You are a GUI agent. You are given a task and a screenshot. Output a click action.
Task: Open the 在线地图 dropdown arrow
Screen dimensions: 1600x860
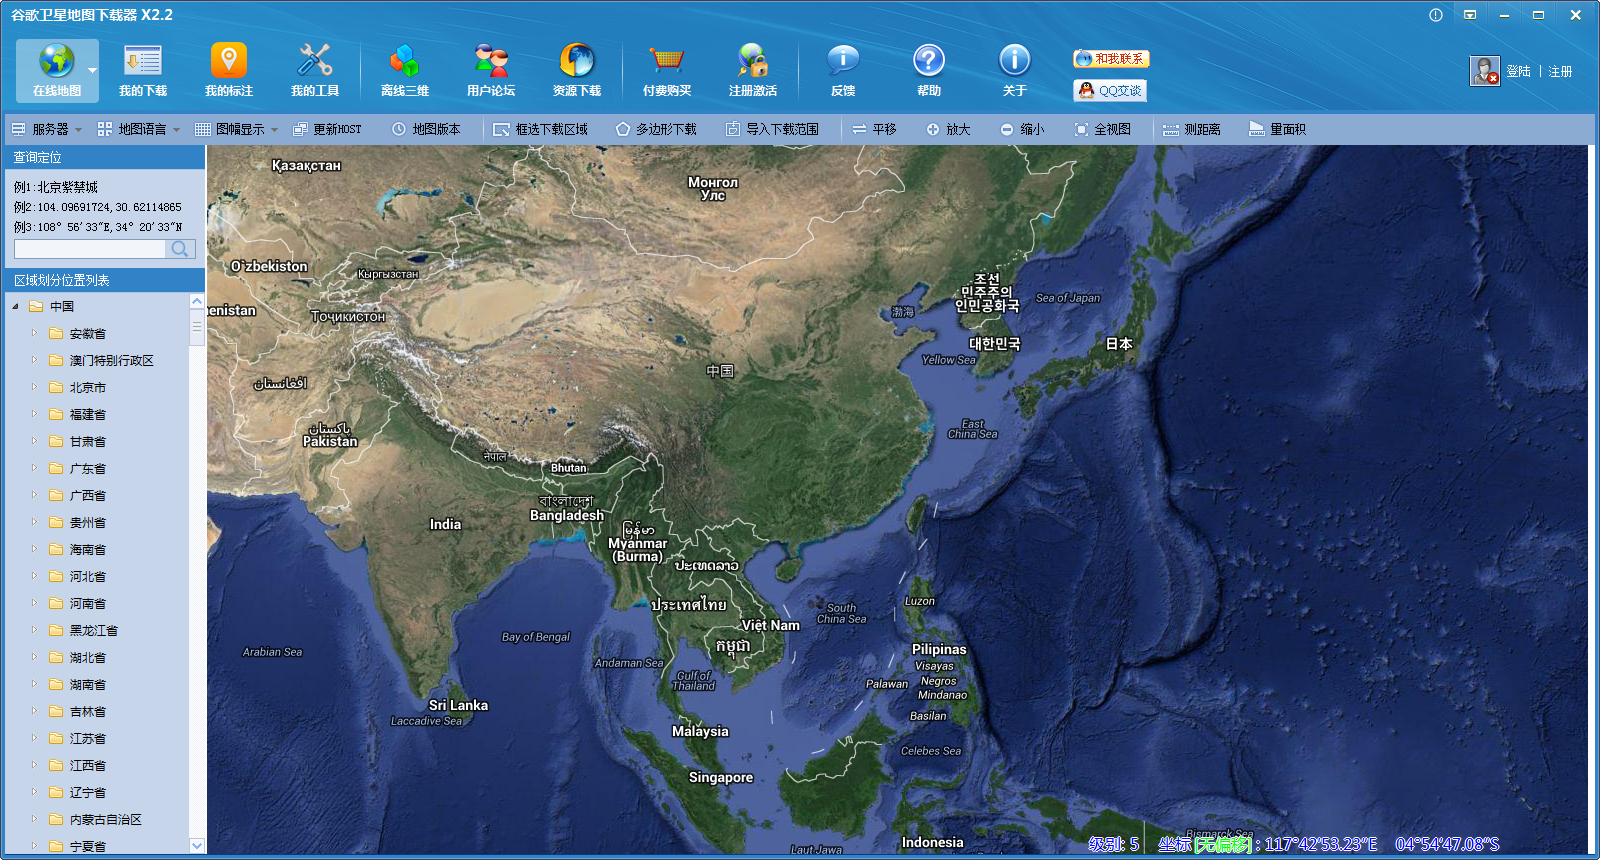[92, 71]
